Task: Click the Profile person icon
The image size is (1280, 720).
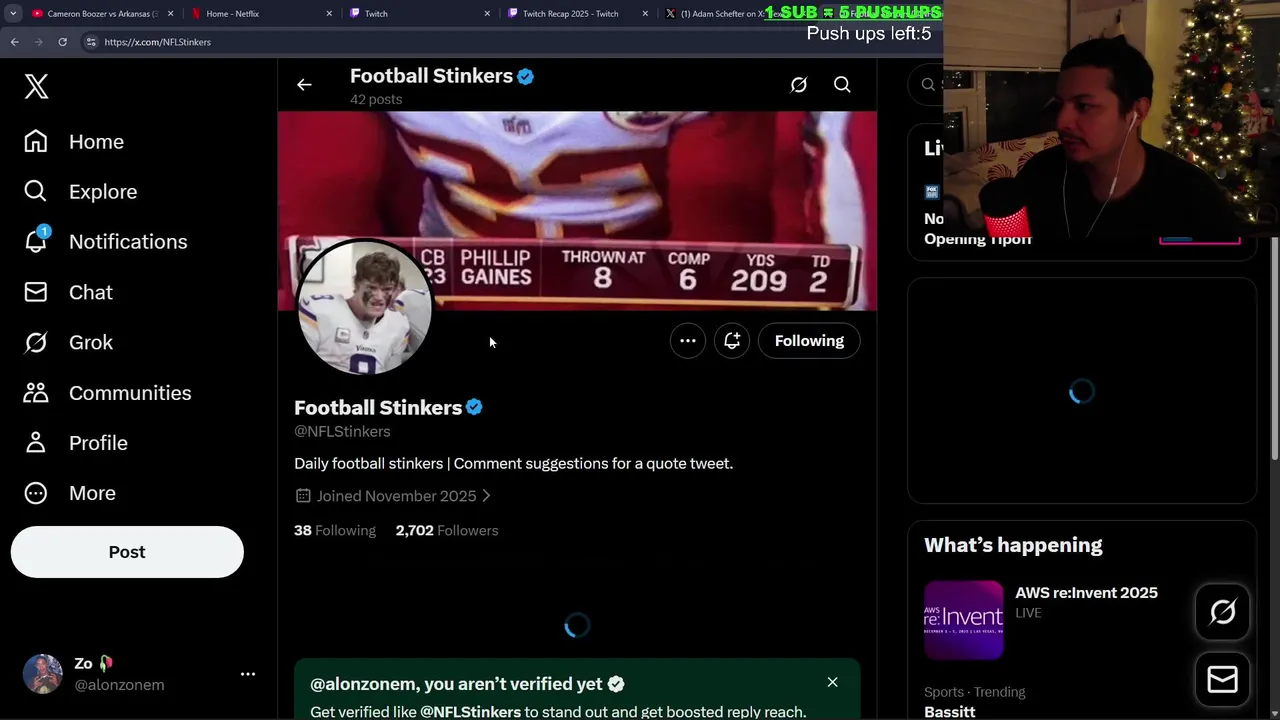Action: coord(36,443)
